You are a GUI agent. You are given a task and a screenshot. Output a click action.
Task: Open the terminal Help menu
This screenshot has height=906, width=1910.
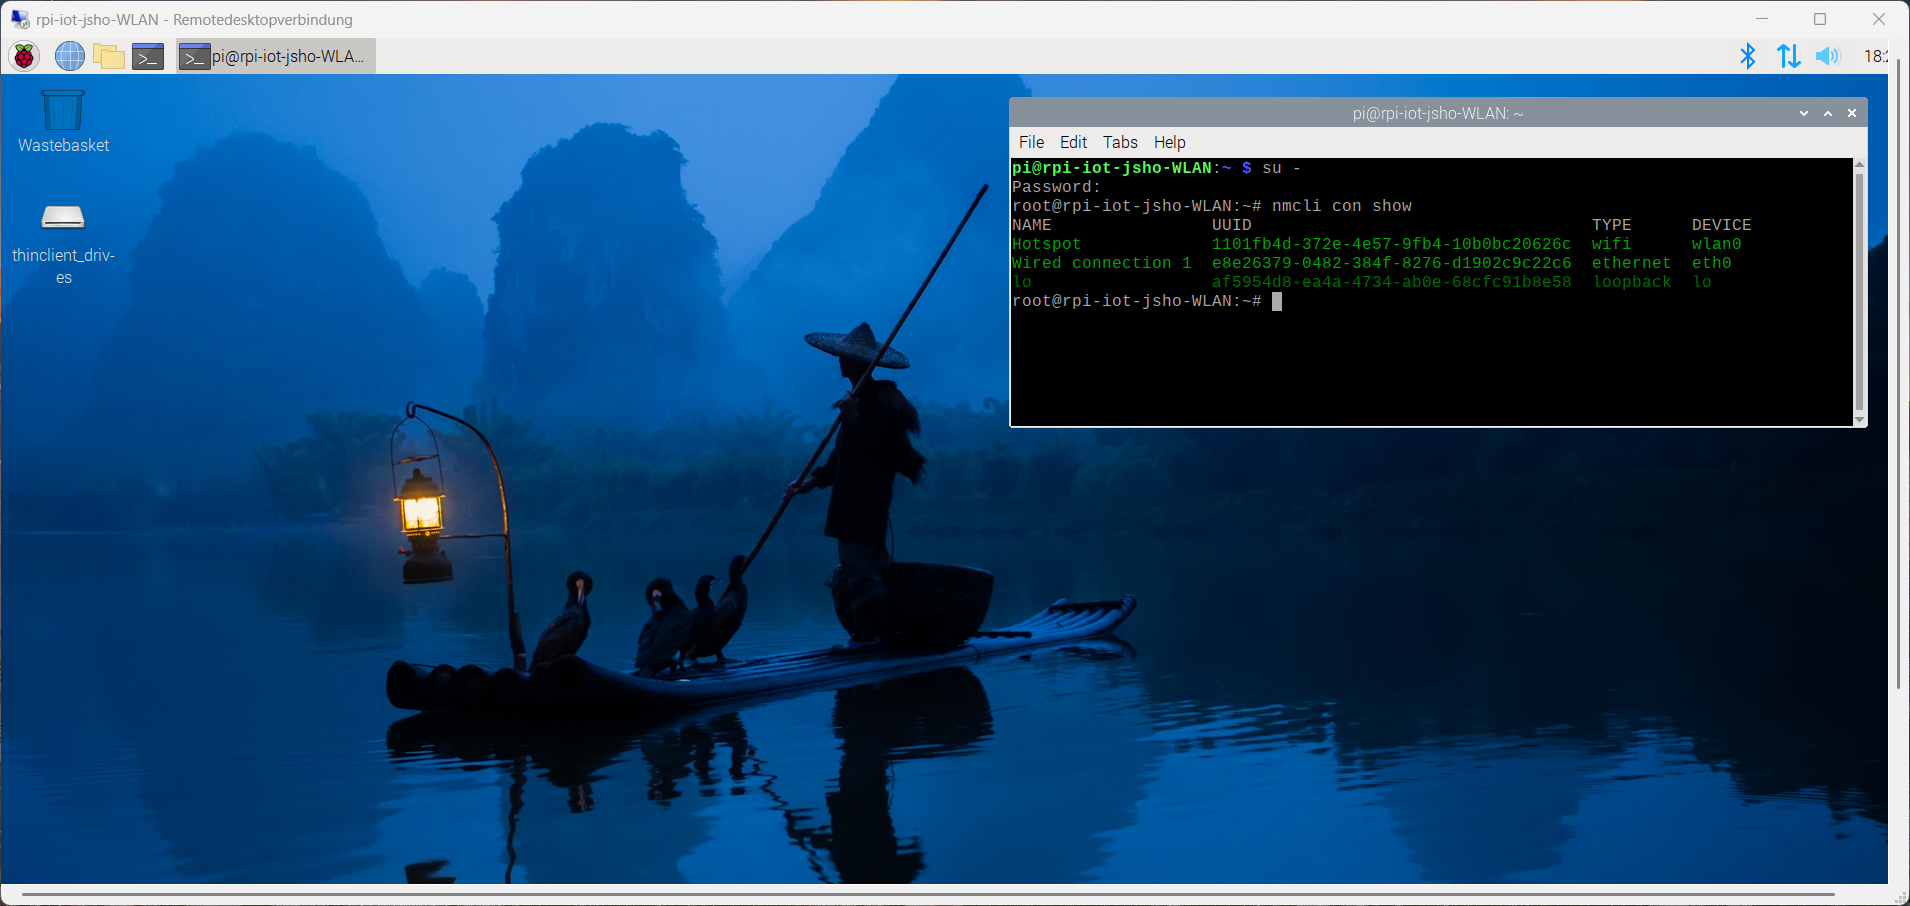(x=1169, y=142)
